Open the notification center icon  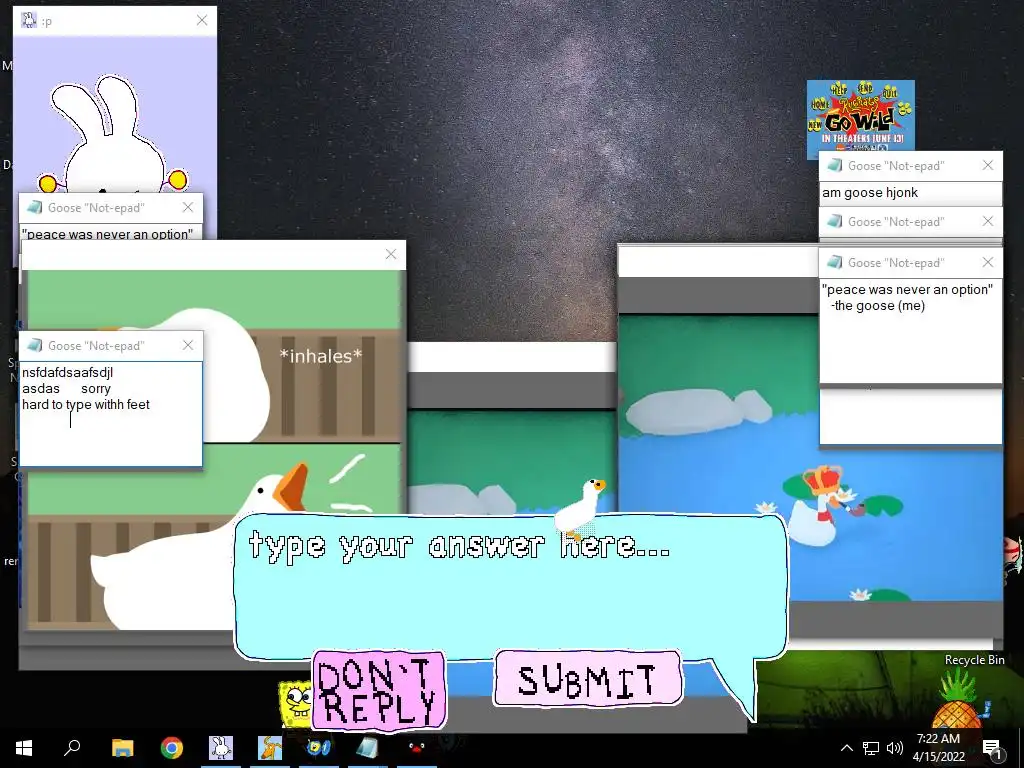[x=992, y=748]
